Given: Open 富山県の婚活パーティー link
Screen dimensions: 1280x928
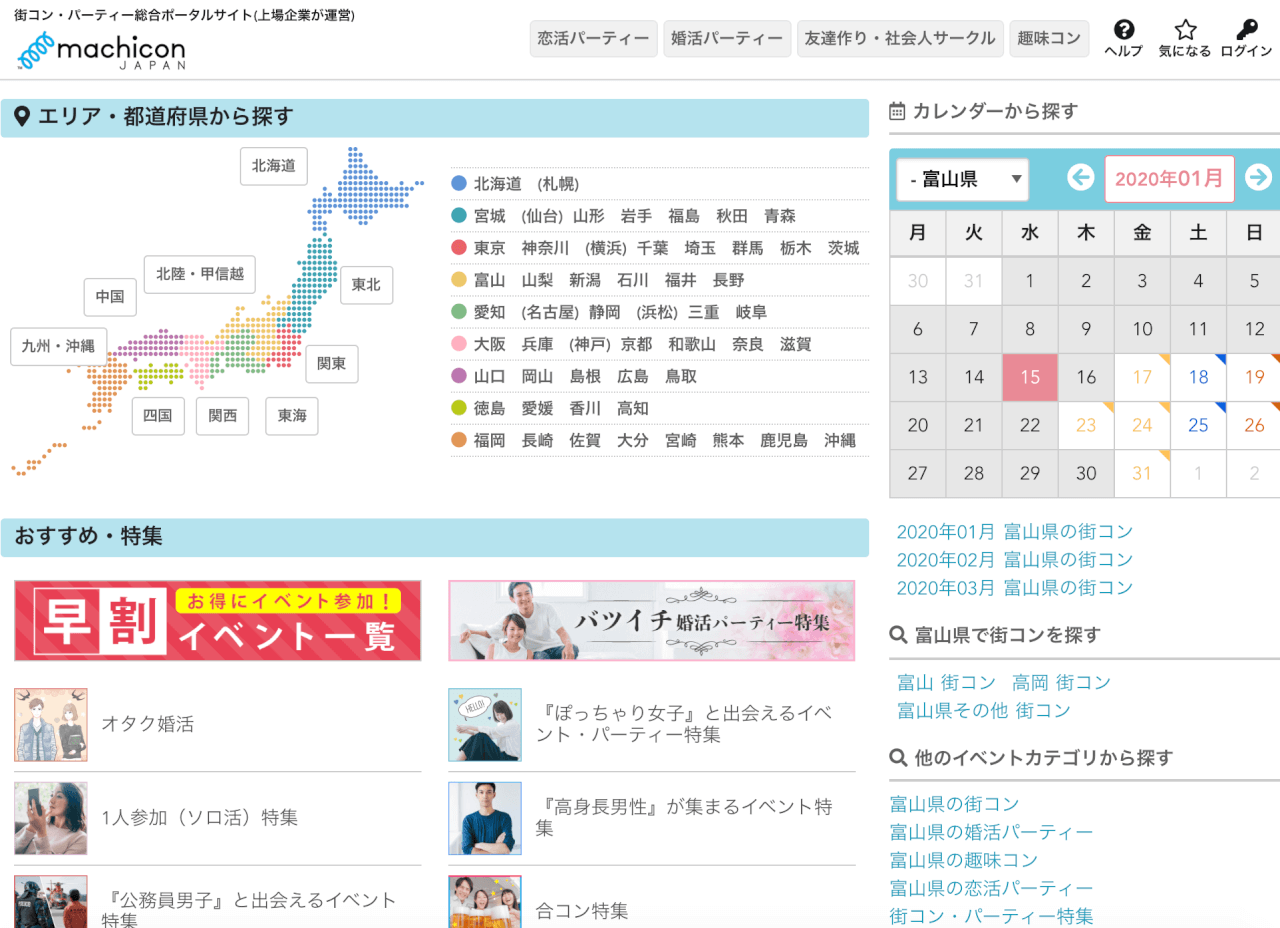Looking at the screenshot, I should 992,832.
